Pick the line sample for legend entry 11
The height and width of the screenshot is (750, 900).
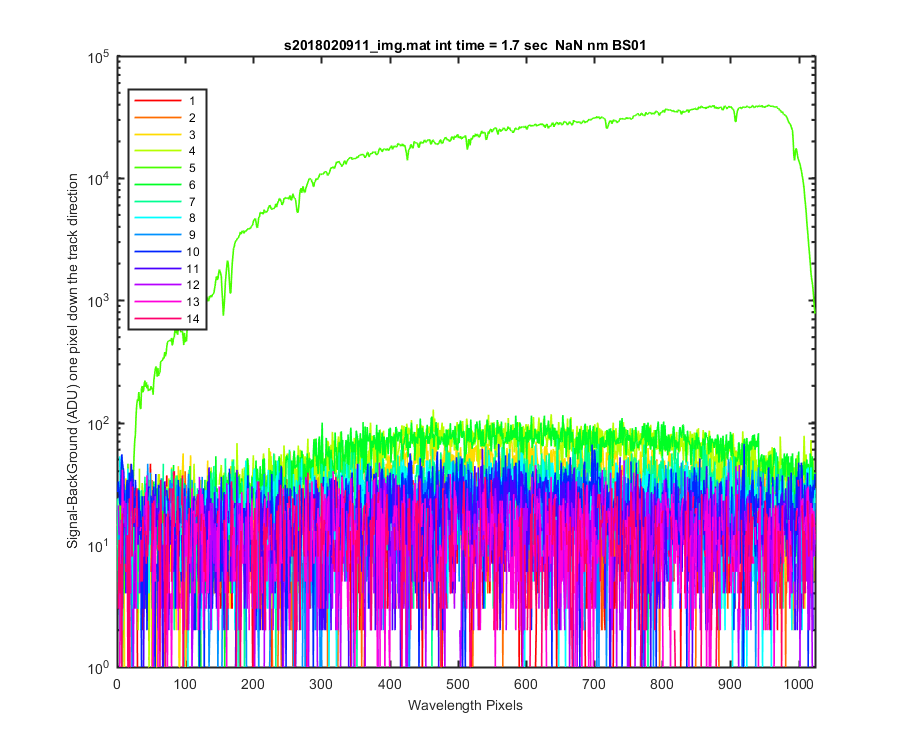pyautogui.click(x=158, y=269)
